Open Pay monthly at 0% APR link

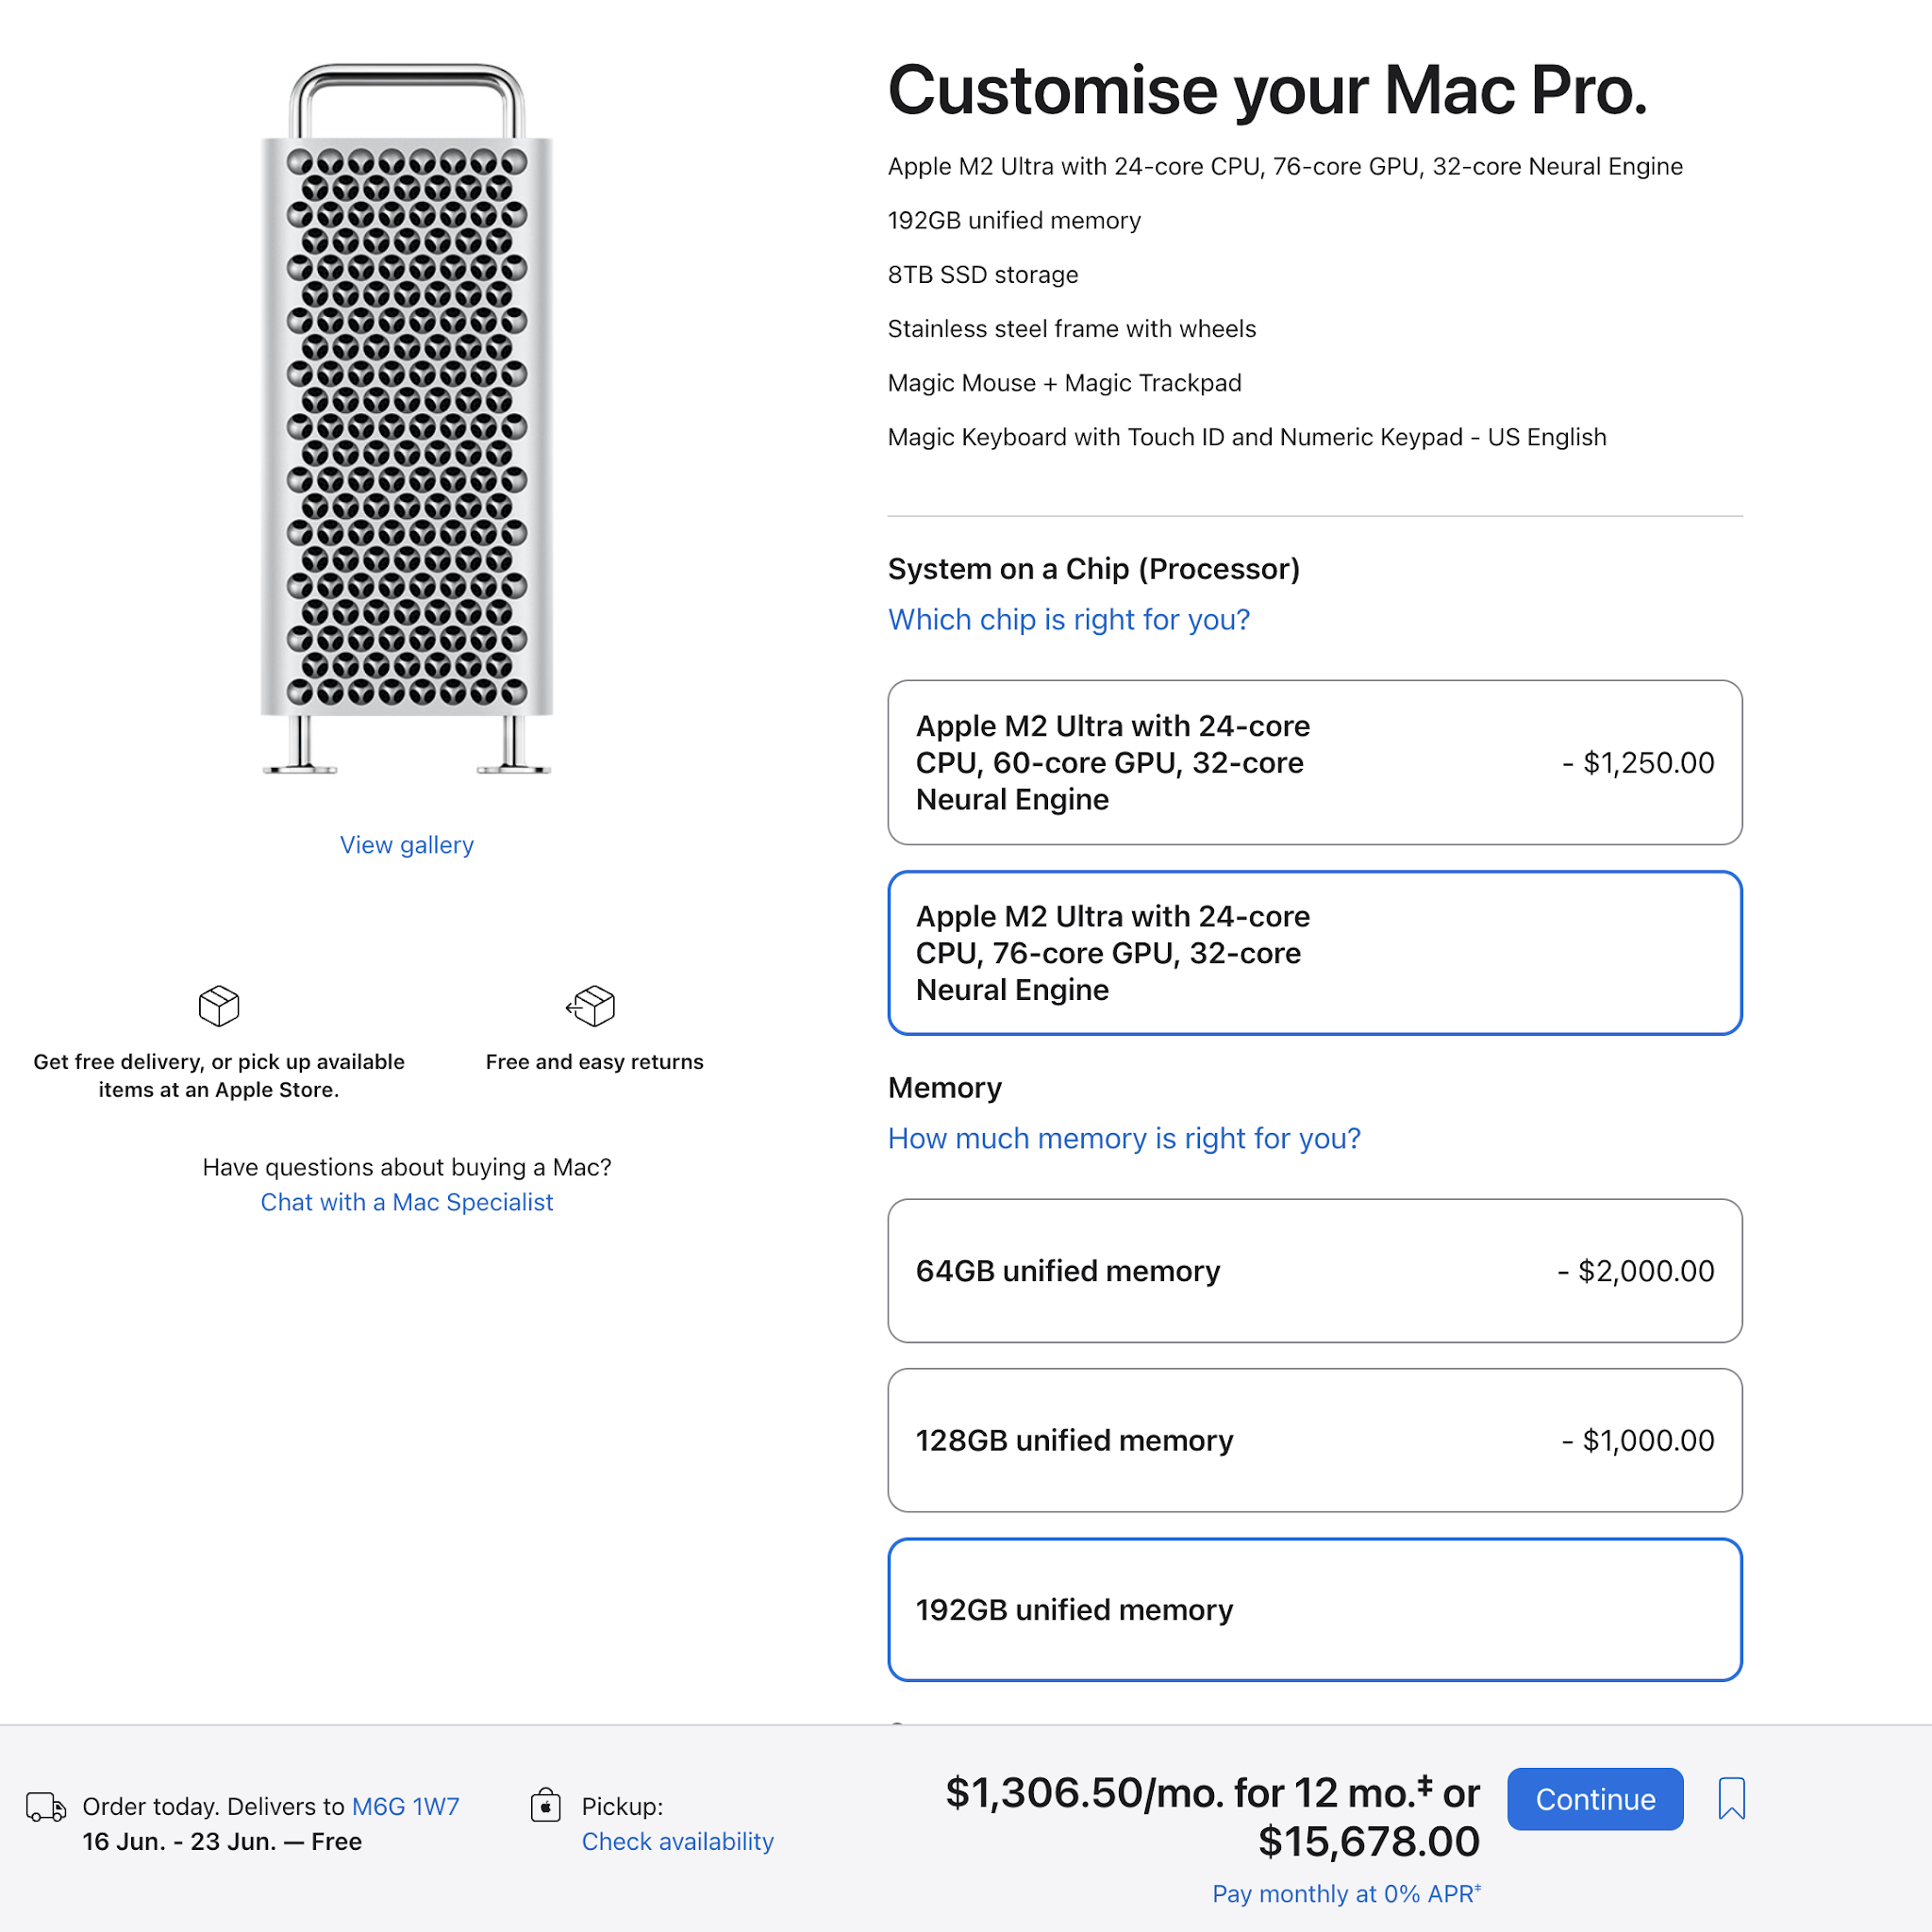pyautogui.click(x=1345, y=1893)
